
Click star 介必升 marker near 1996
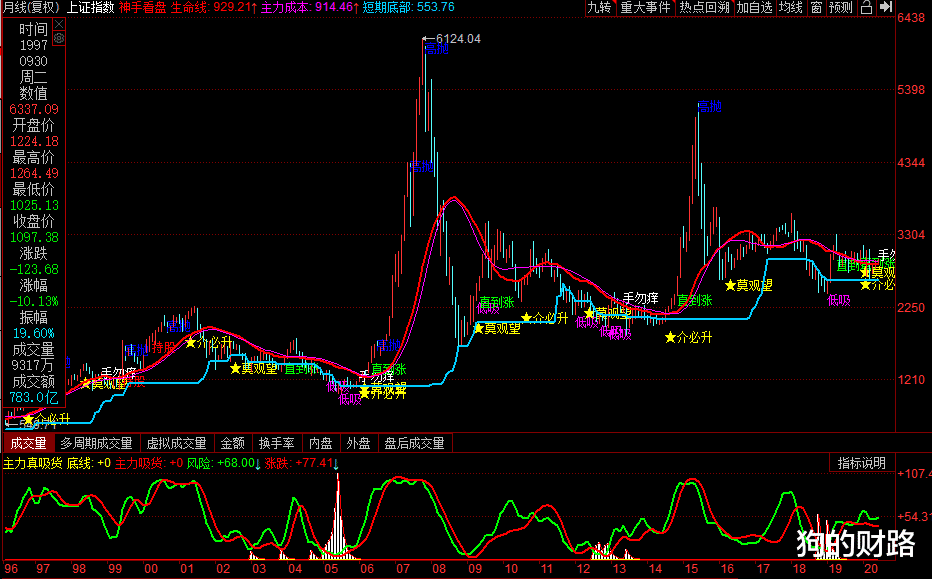click(x=46, y=420)
